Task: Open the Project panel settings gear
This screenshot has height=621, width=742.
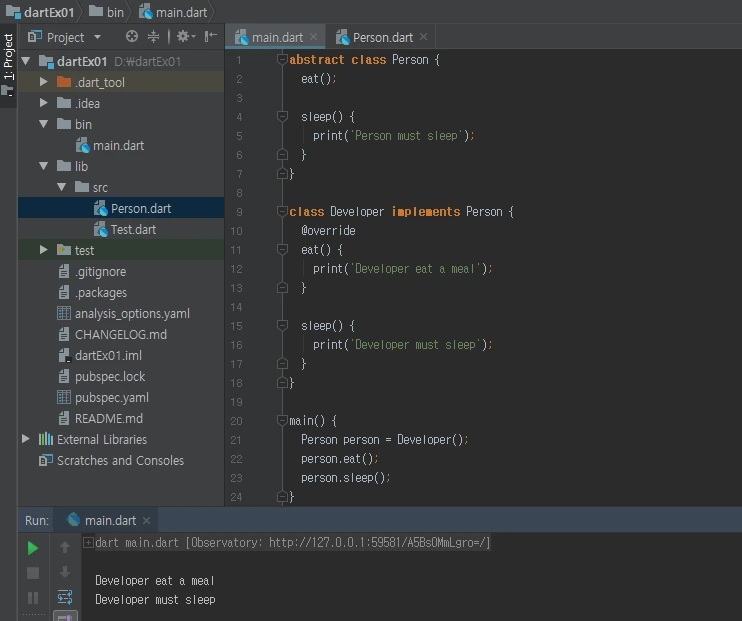Action: (184, 37)
